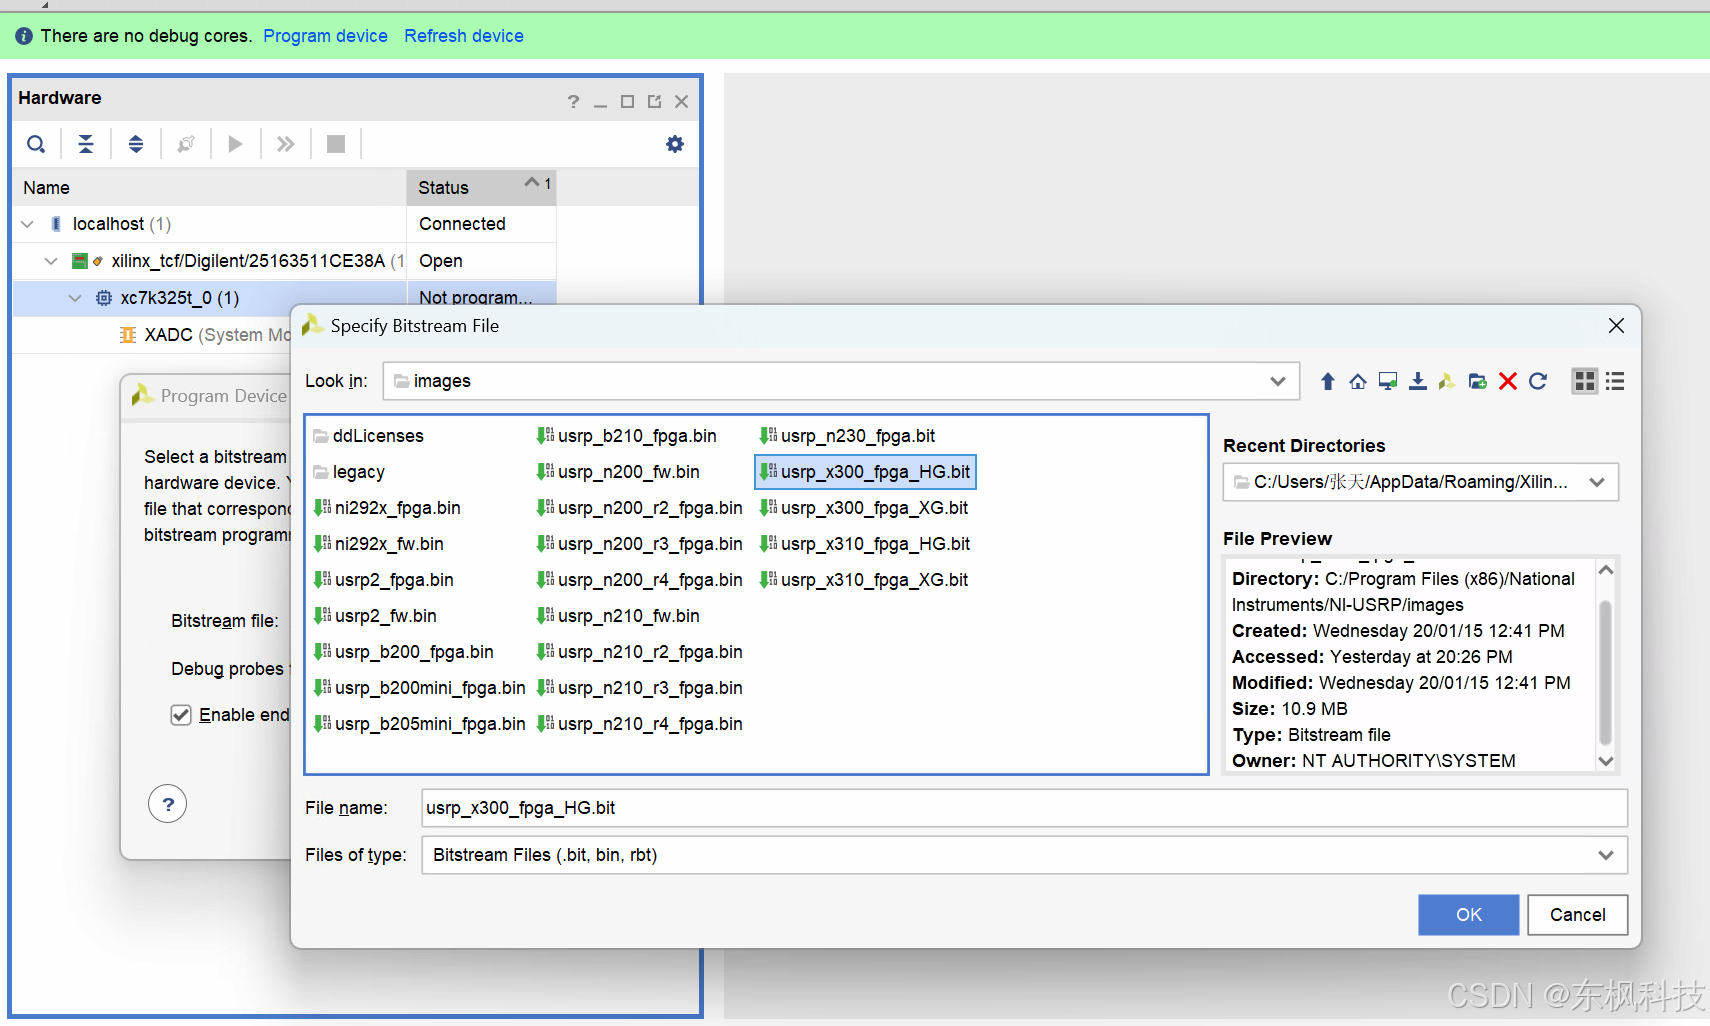This screenshot has width=1710, height=1026.
Task: Click OK to confirm bitstream file
Action: 1469,915
